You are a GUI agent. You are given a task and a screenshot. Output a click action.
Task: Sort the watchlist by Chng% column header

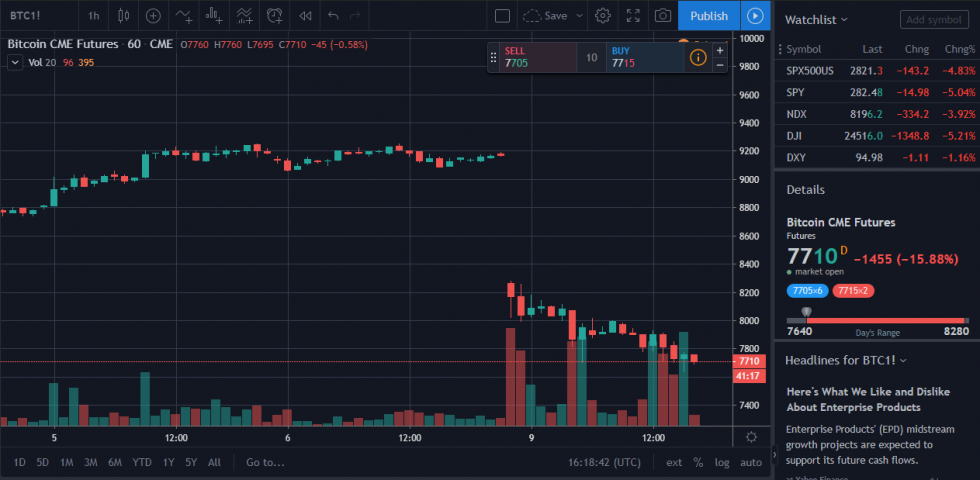pyautogui.click(x=959, y=49)
